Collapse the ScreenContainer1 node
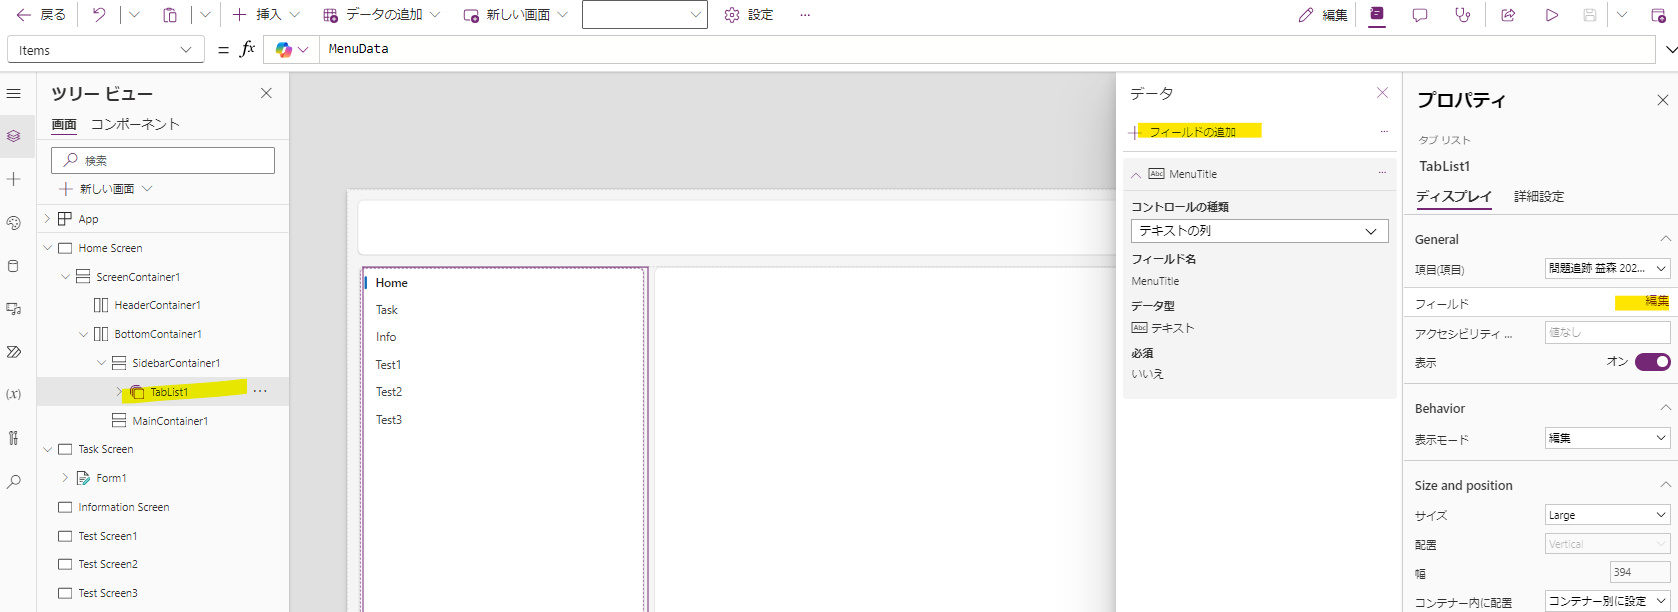The width and height of the screenshot is (1678, 612). pos(65,277)
